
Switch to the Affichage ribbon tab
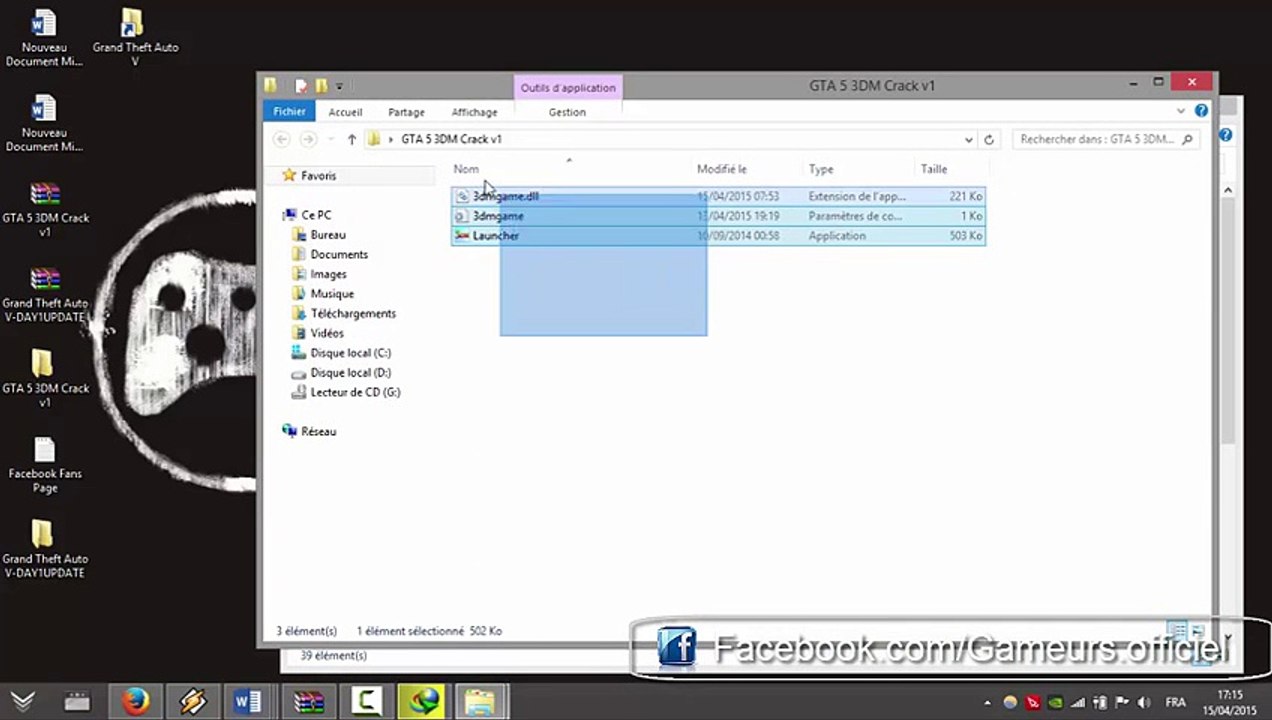pos(474,112)
